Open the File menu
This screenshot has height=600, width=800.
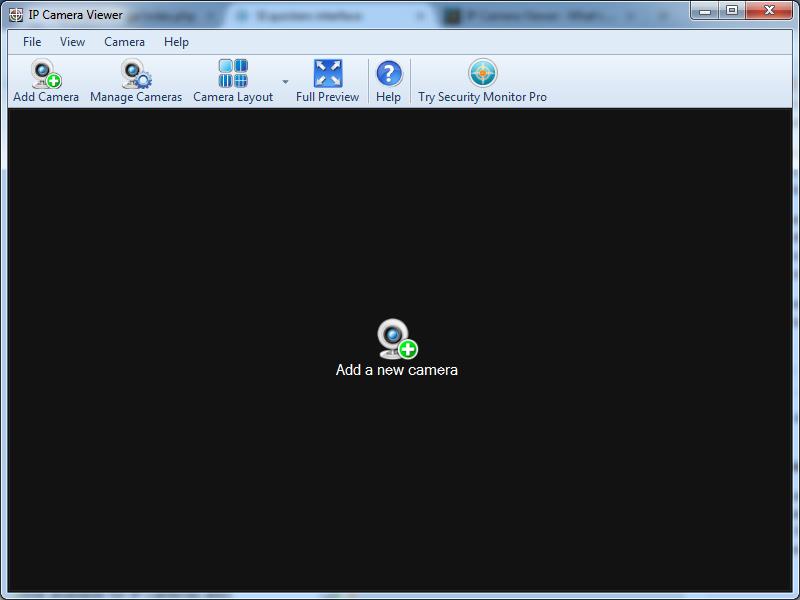click(31, 42)
